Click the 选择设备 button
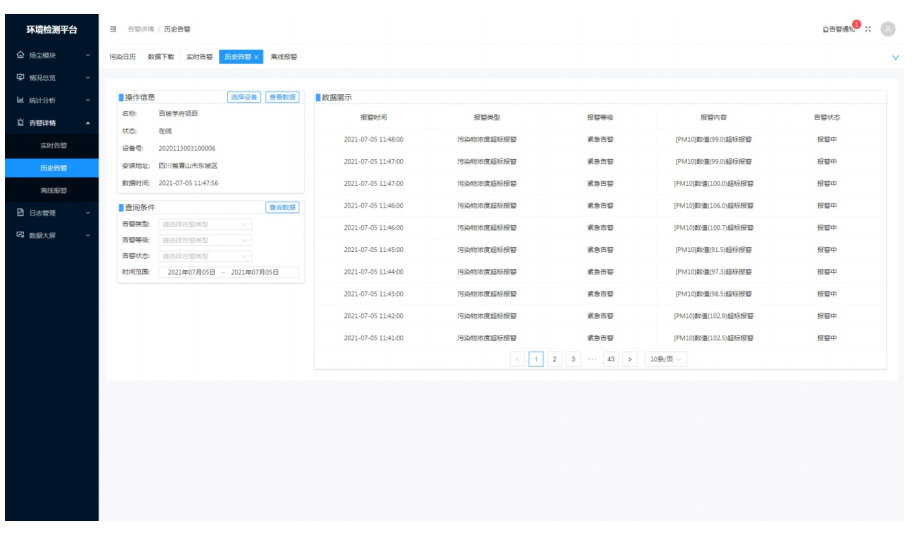The height and width of the screenshot is (537, 917). coord(244,97)
